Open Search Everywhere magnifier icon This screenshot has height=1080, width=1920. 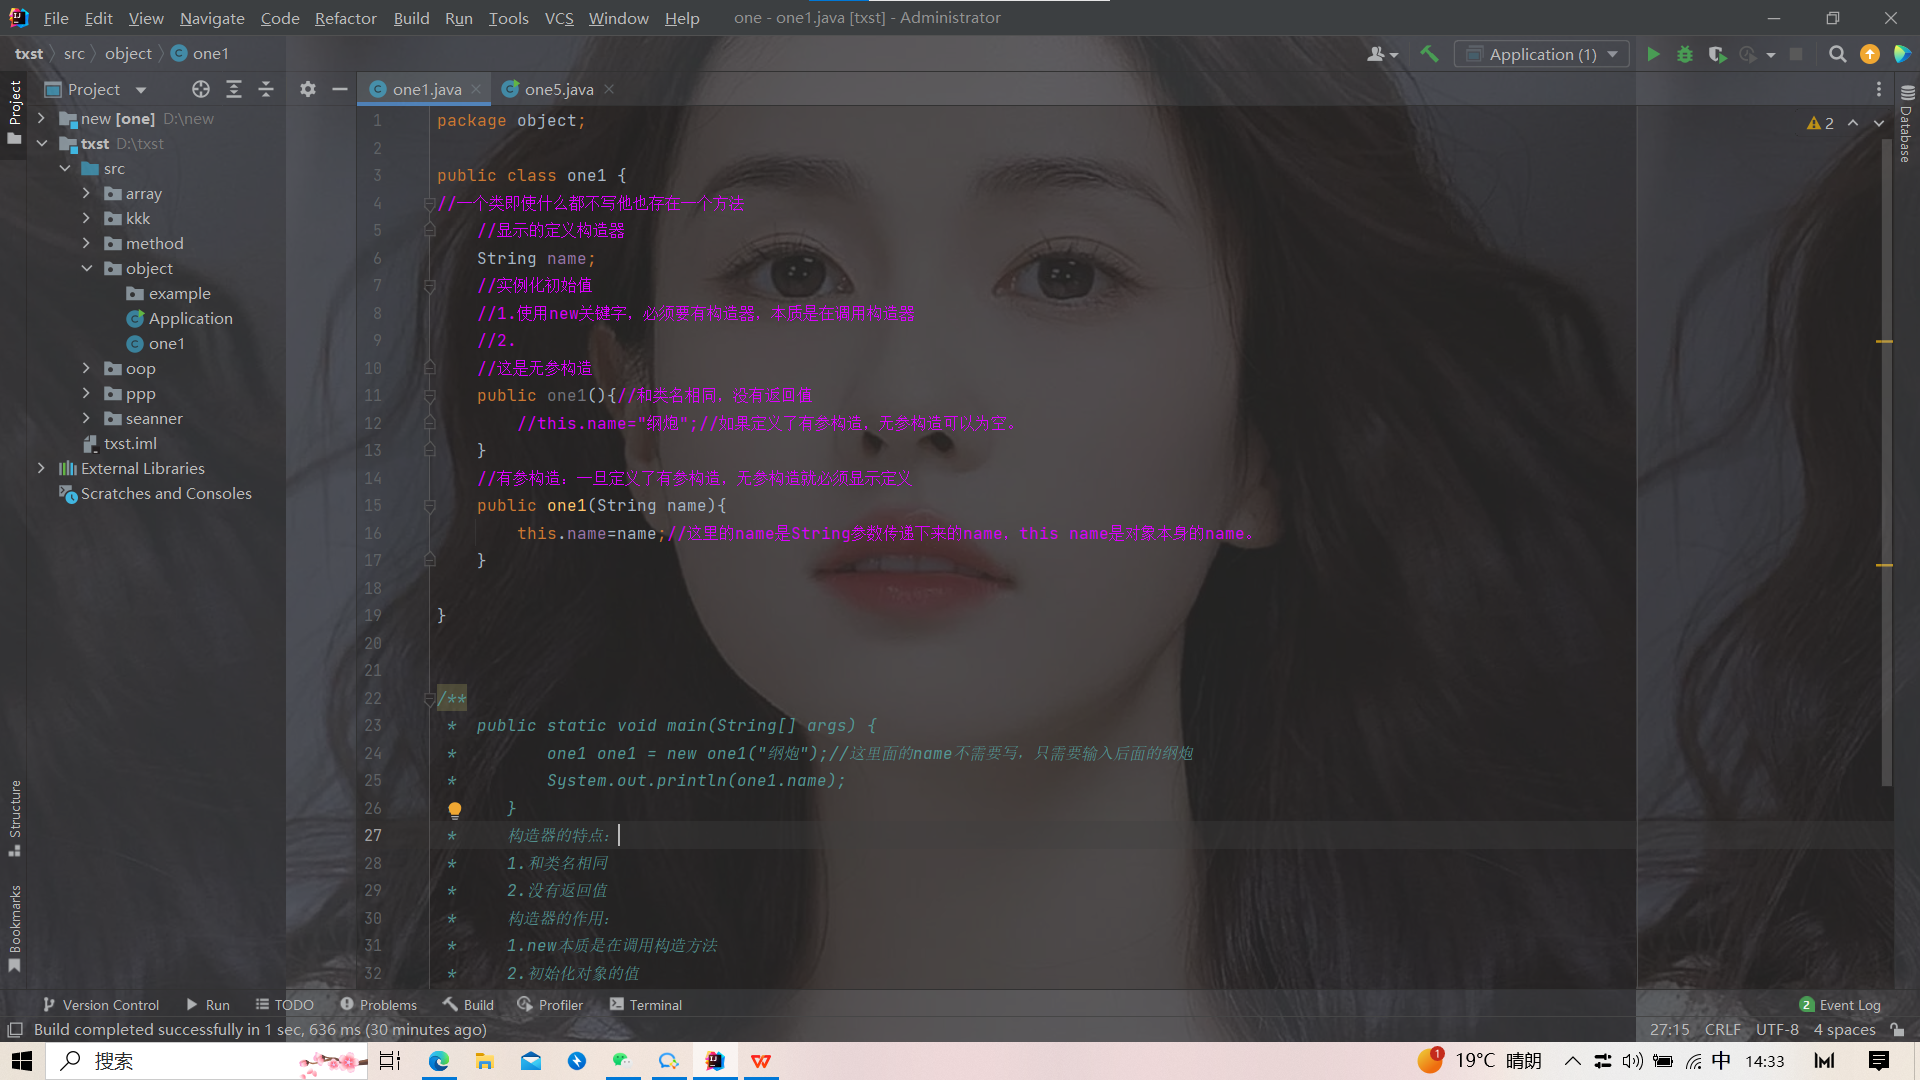[1837, 55]
